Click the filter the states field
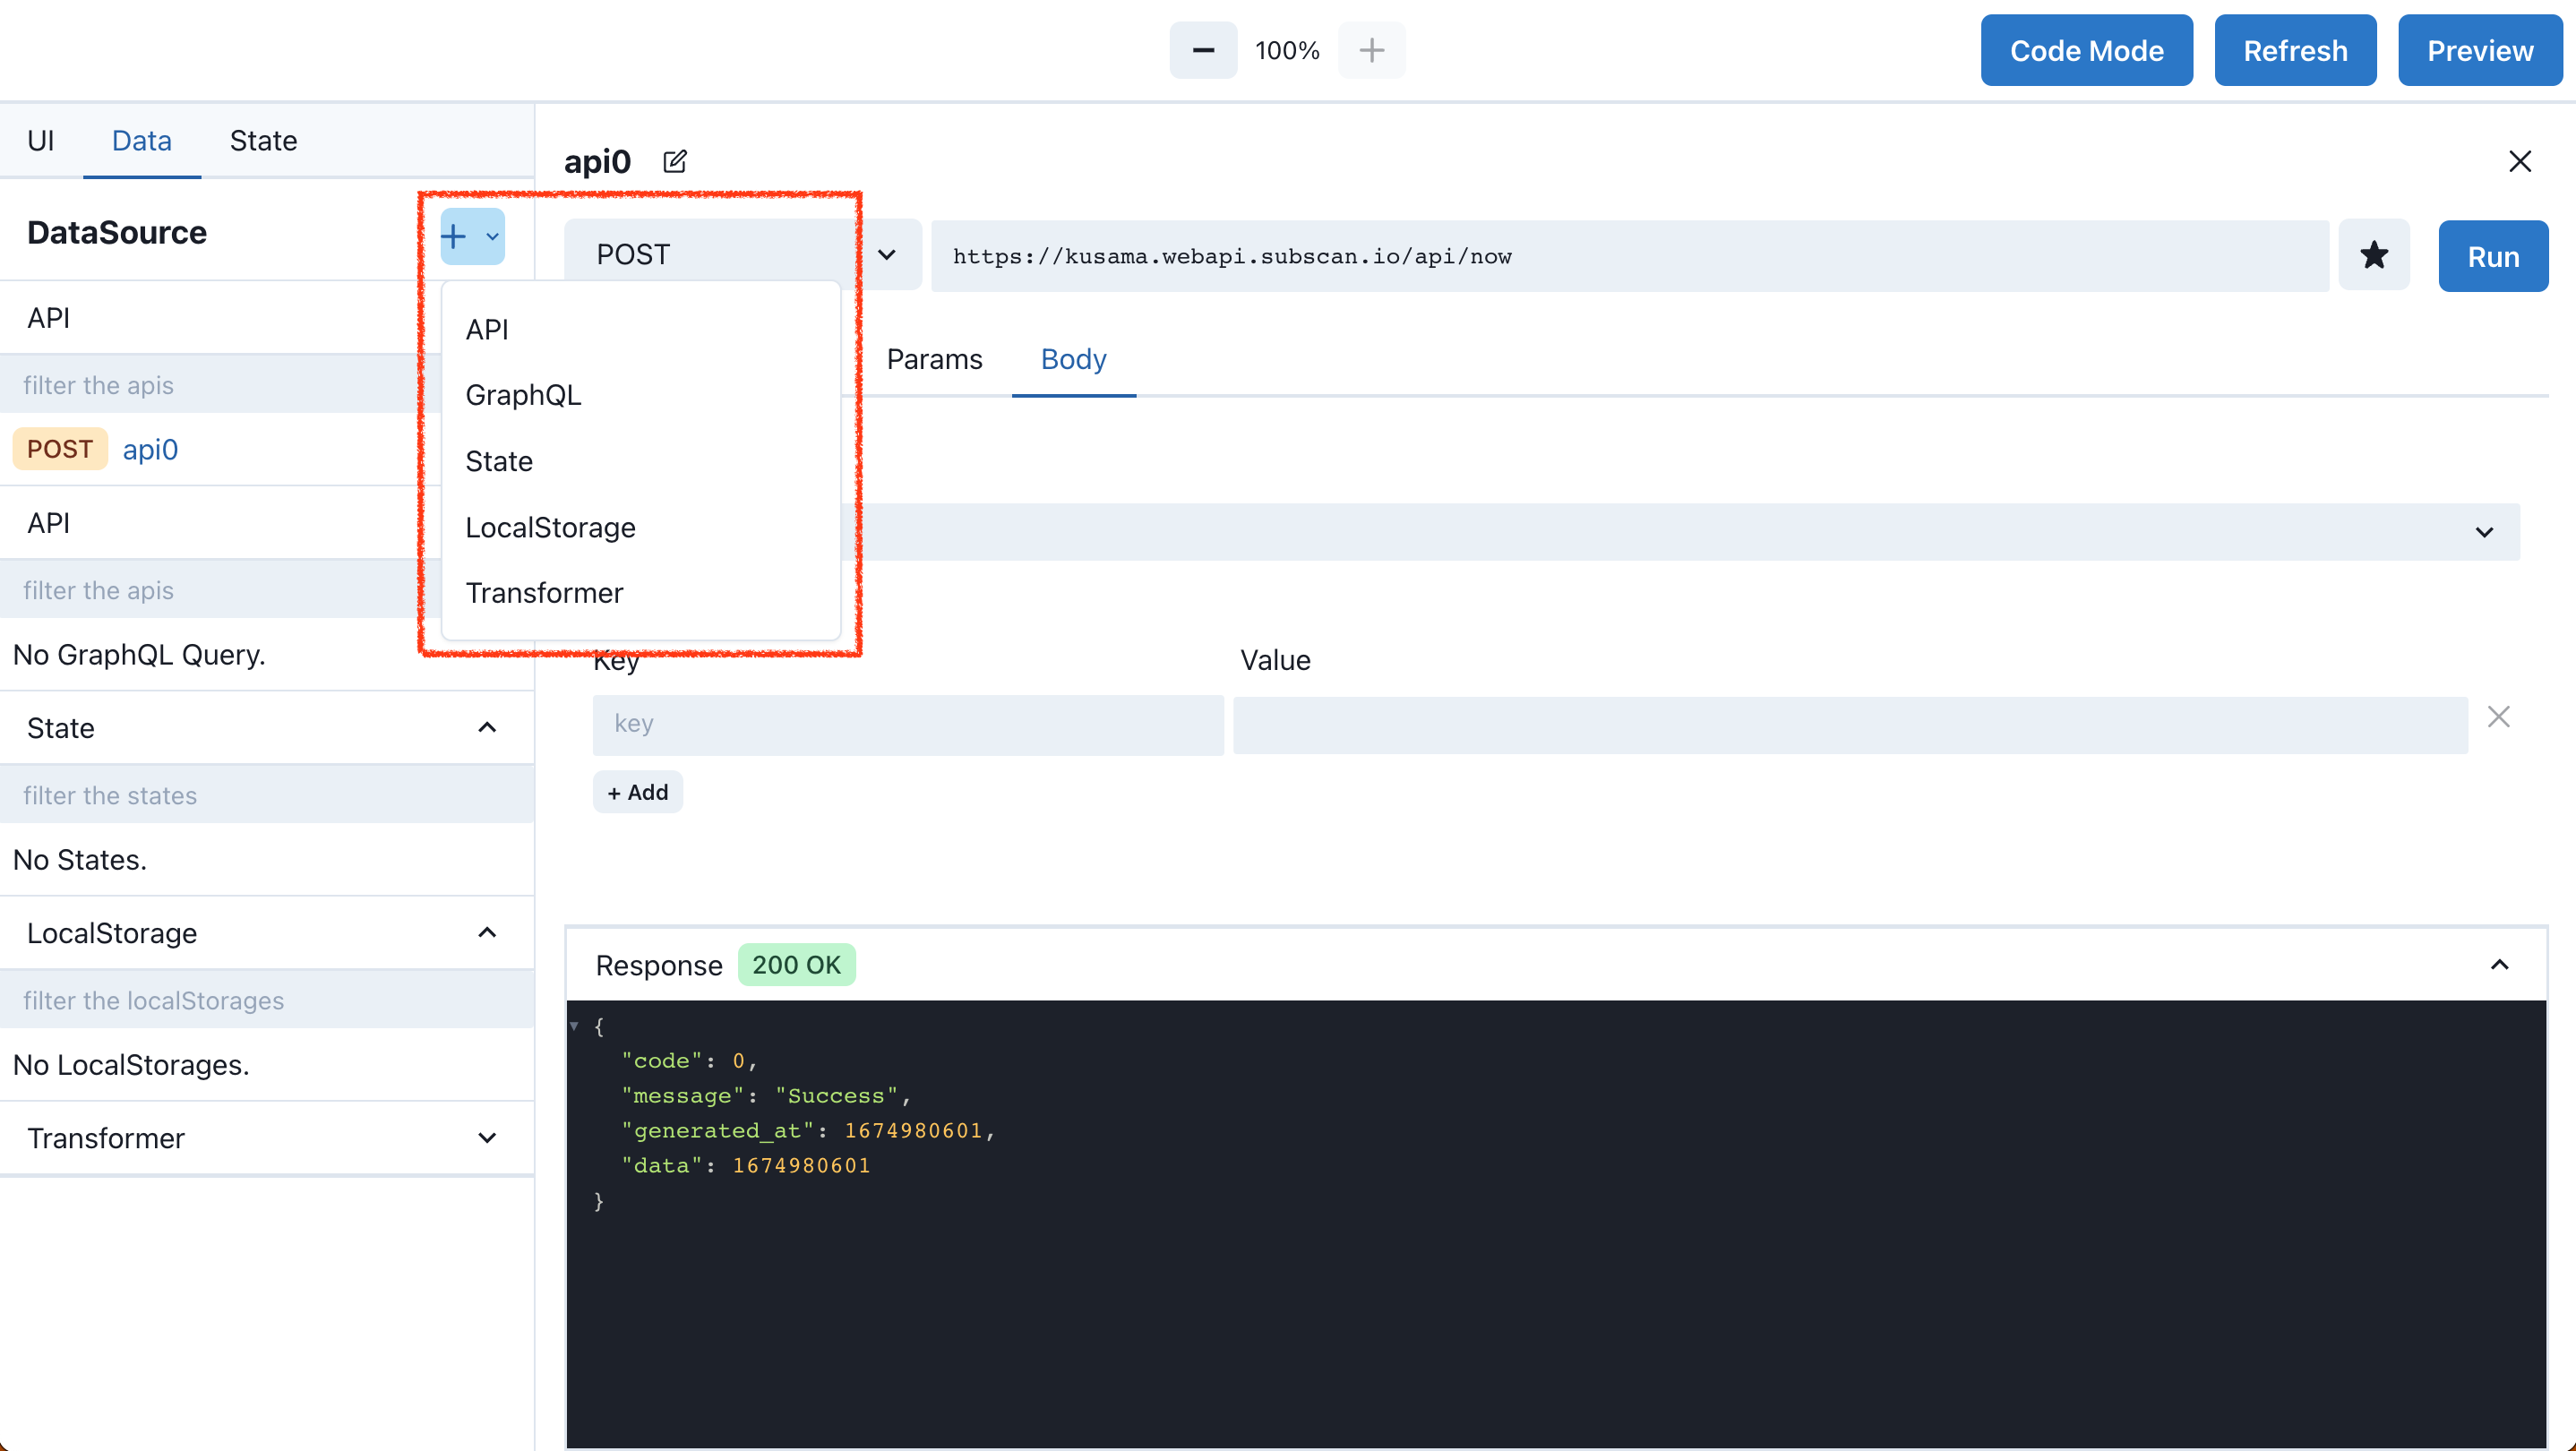 pos(267,795)
